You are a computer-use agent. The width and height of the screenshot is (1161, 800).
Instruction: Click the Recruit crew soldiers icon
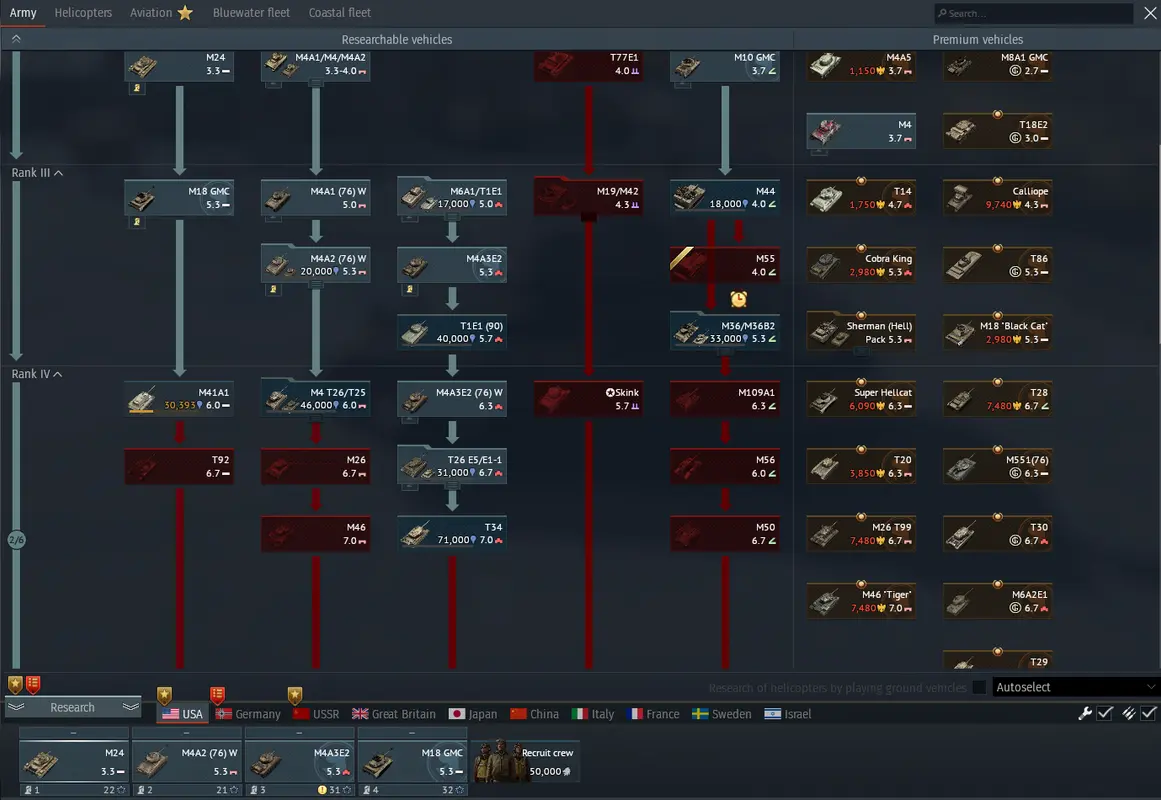coord(496,761)
